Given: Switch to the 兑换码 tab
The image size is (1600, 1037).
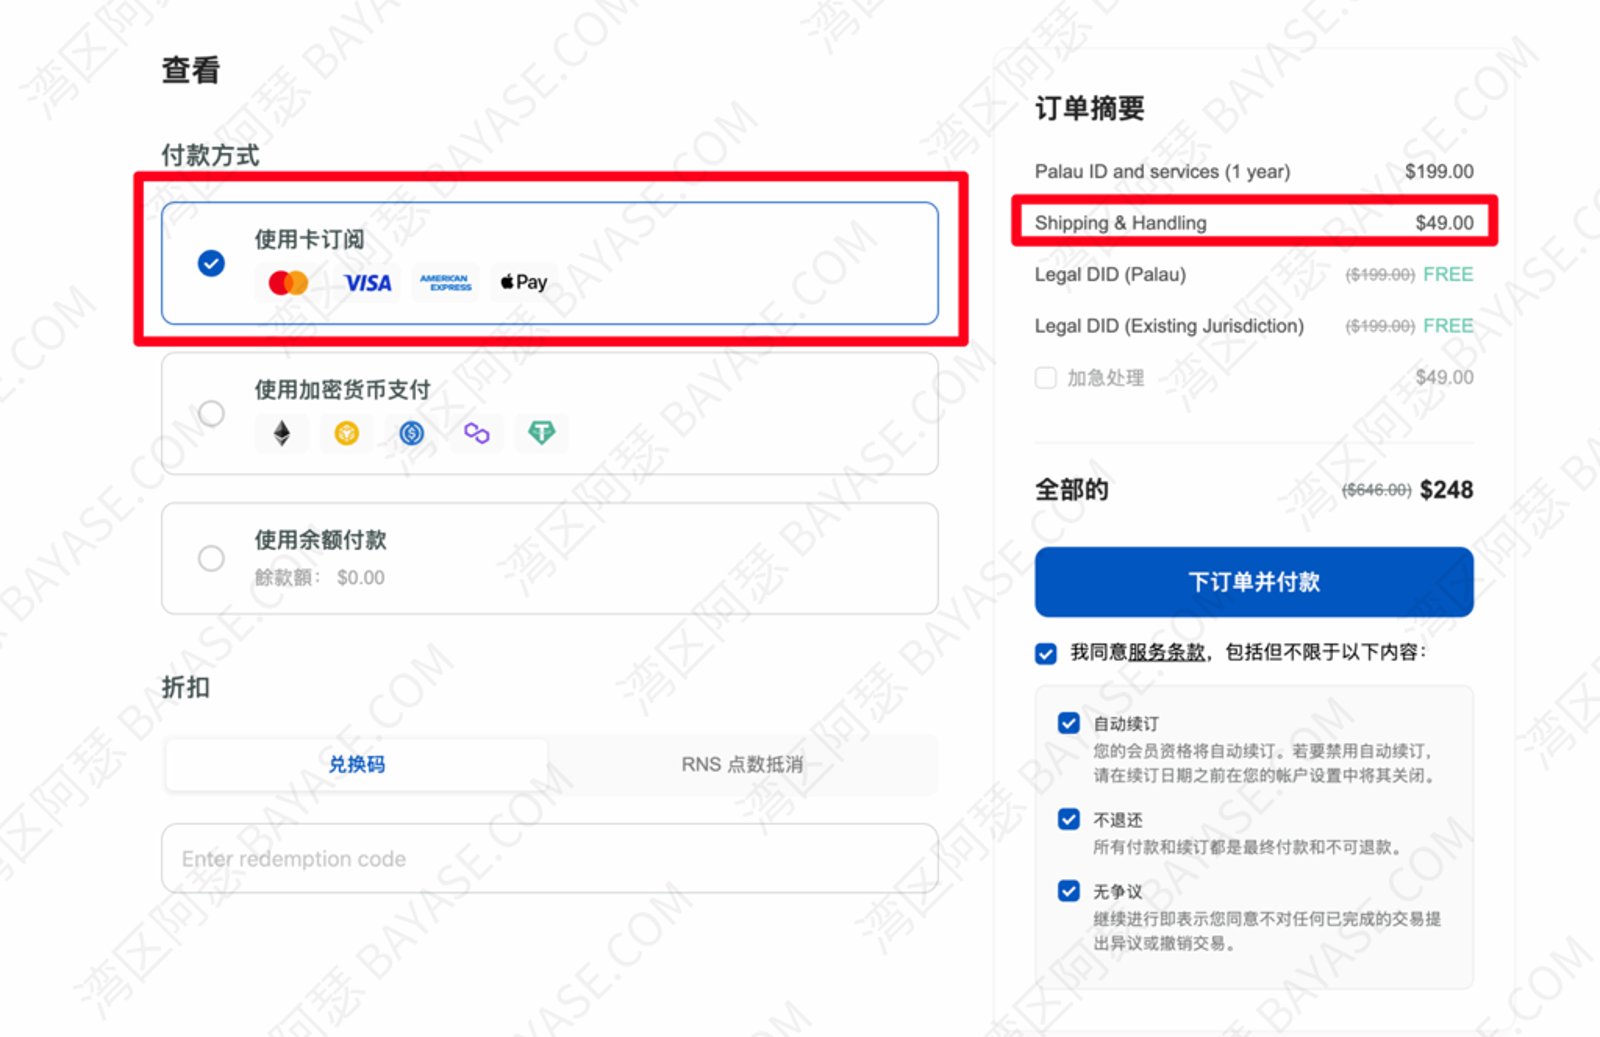Looking at the screenshot, I should tap(357, 765).
